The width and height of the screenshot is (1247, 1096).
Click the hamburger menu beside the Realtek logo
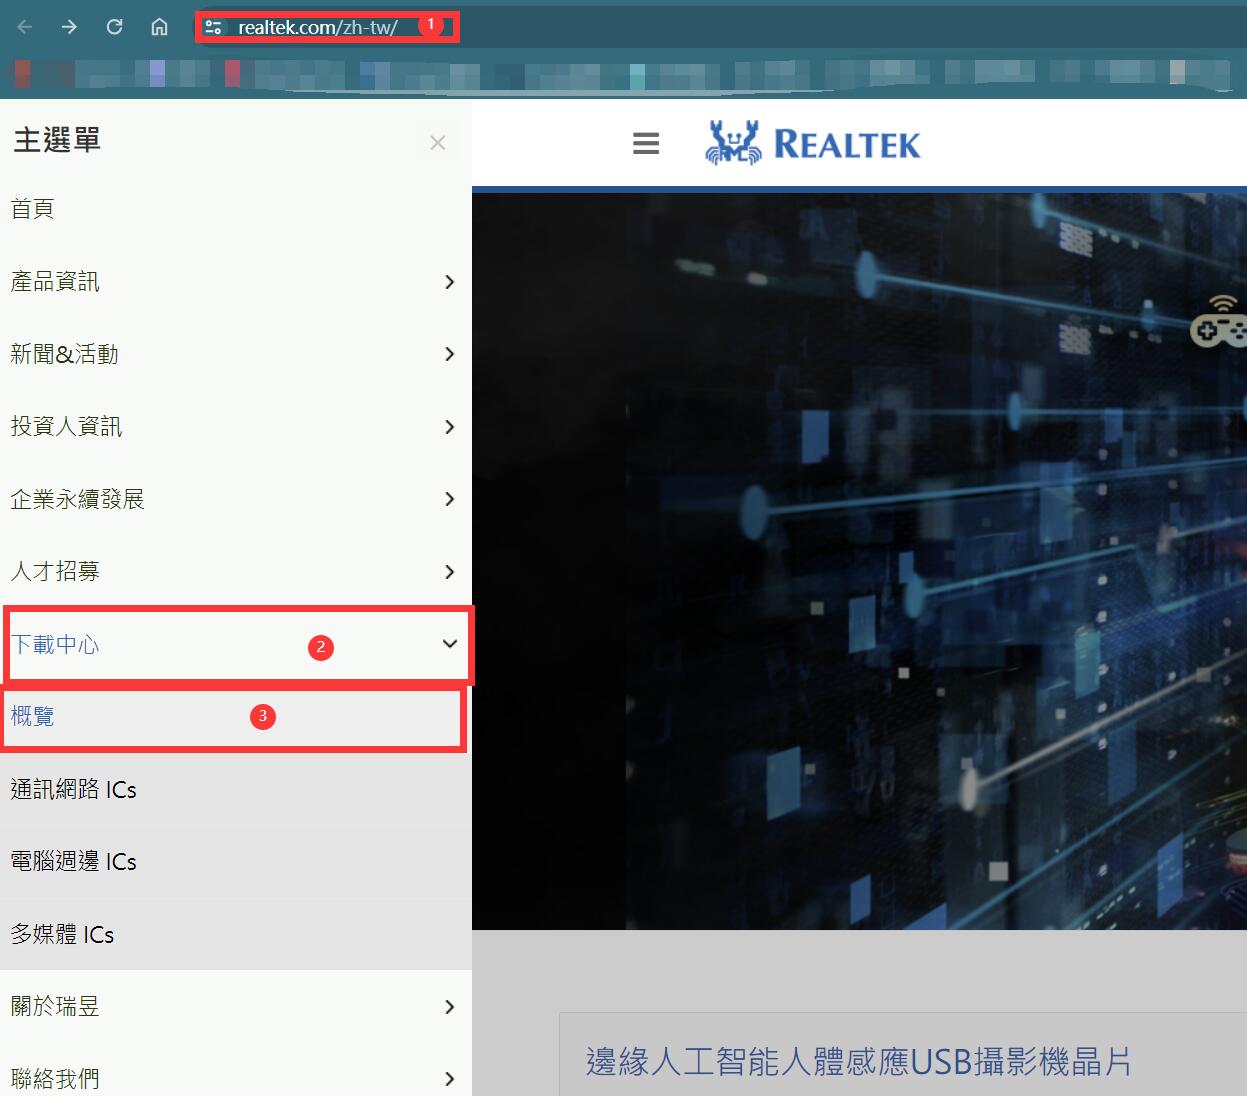point(645,143)
